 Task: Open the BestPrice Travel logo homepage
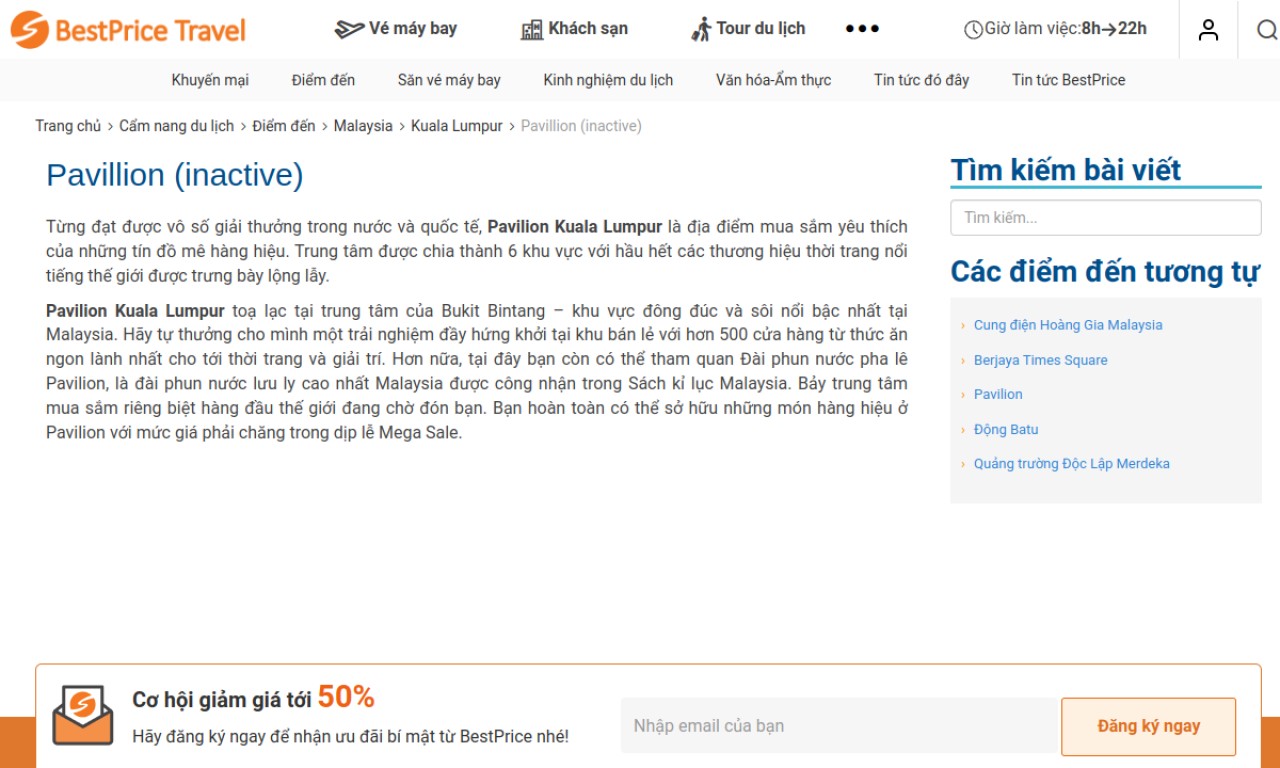pyautogui.click(x=128, y=30)
